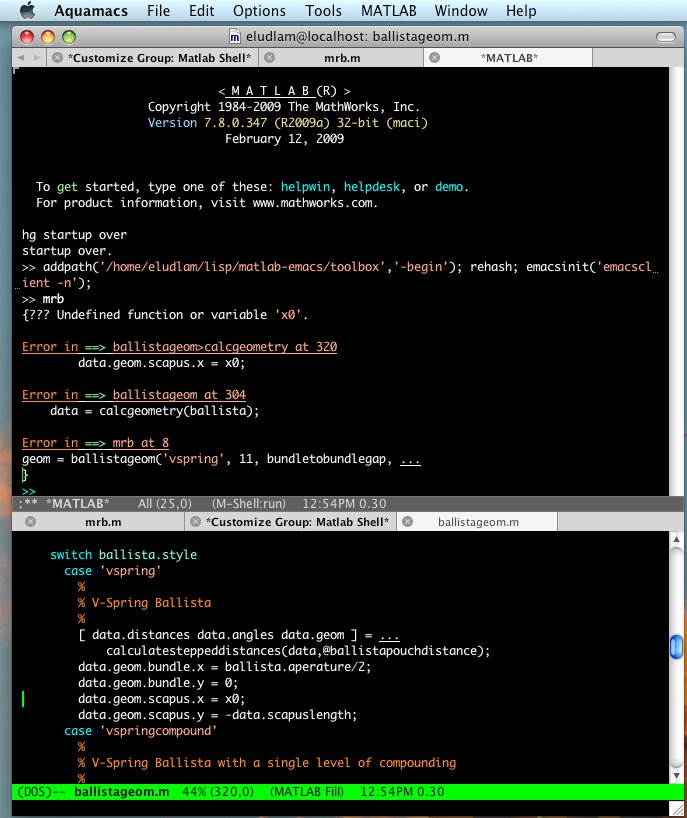Switch to upper mrb.m tab
687x818 pixels.
[341, 58]
